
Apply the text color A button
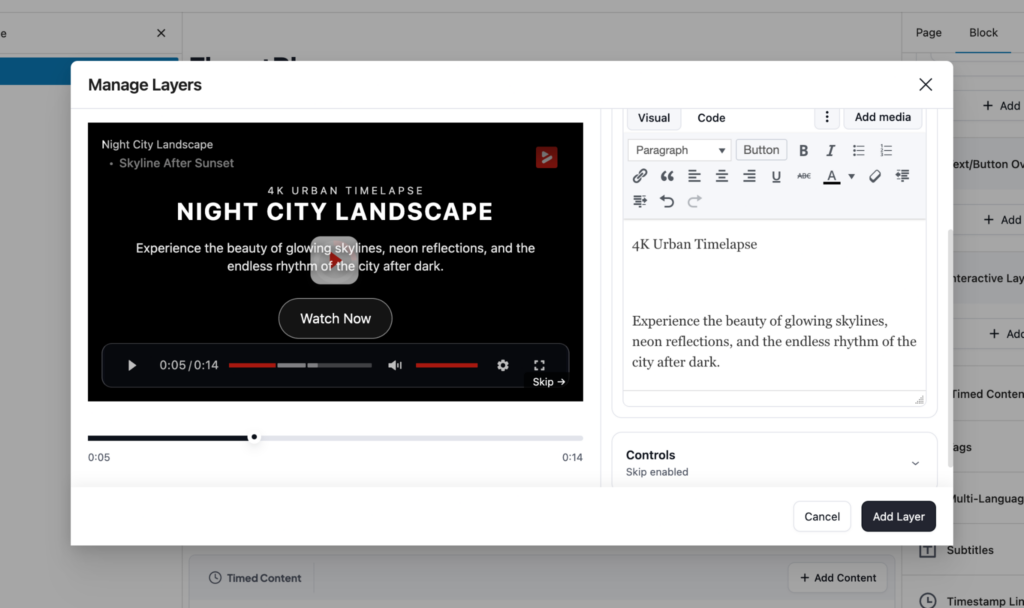pyautogui.click(x=831, y=176)
